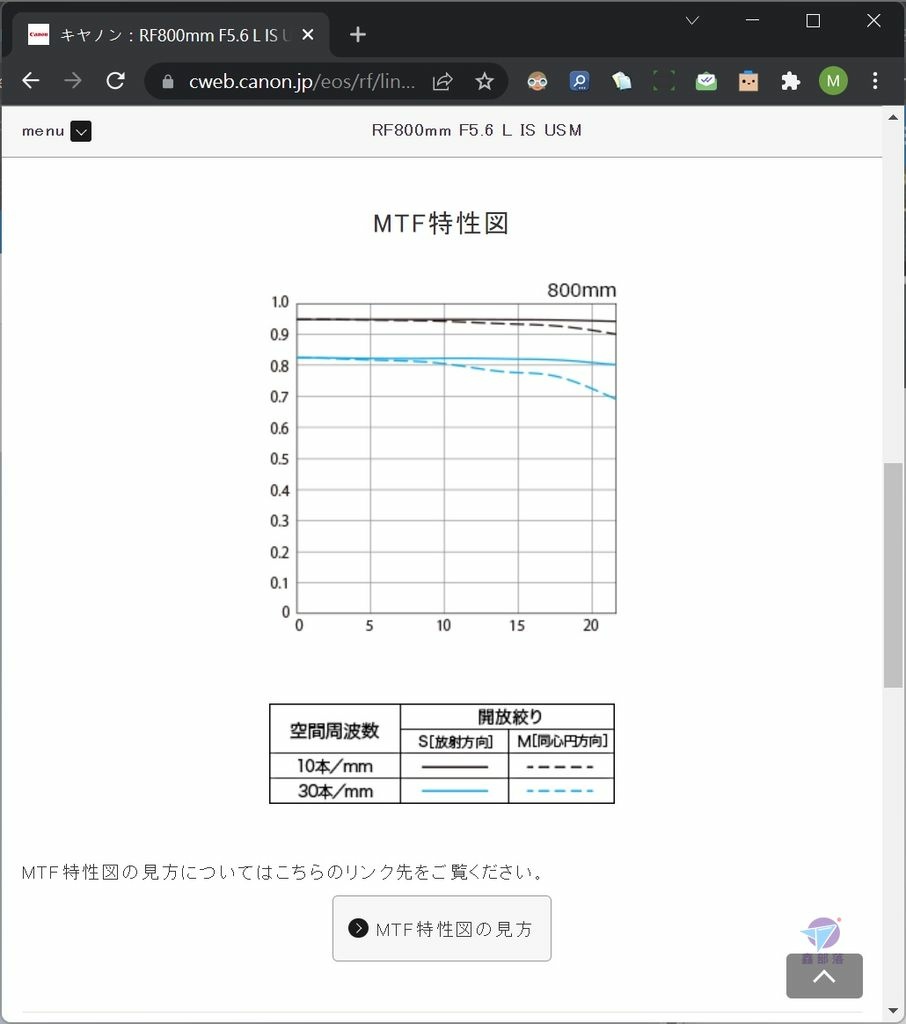
Task: Open site security lock info
Action: point(168,82)
